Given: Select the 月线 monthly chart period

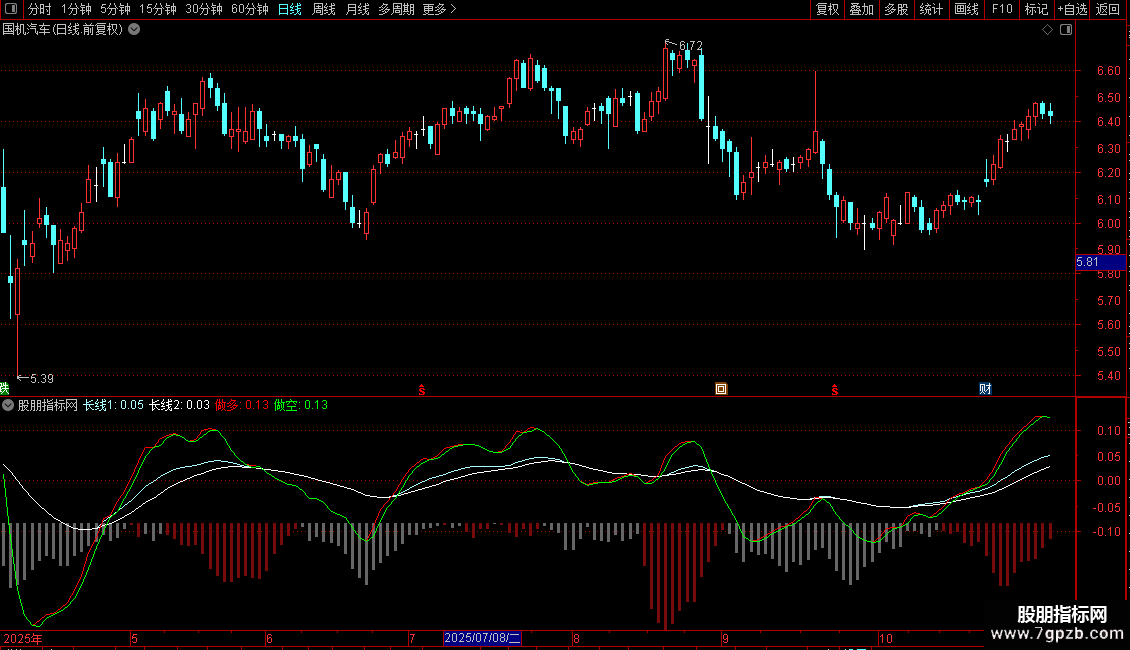Looking at the screenshot, I should (357, 10).
